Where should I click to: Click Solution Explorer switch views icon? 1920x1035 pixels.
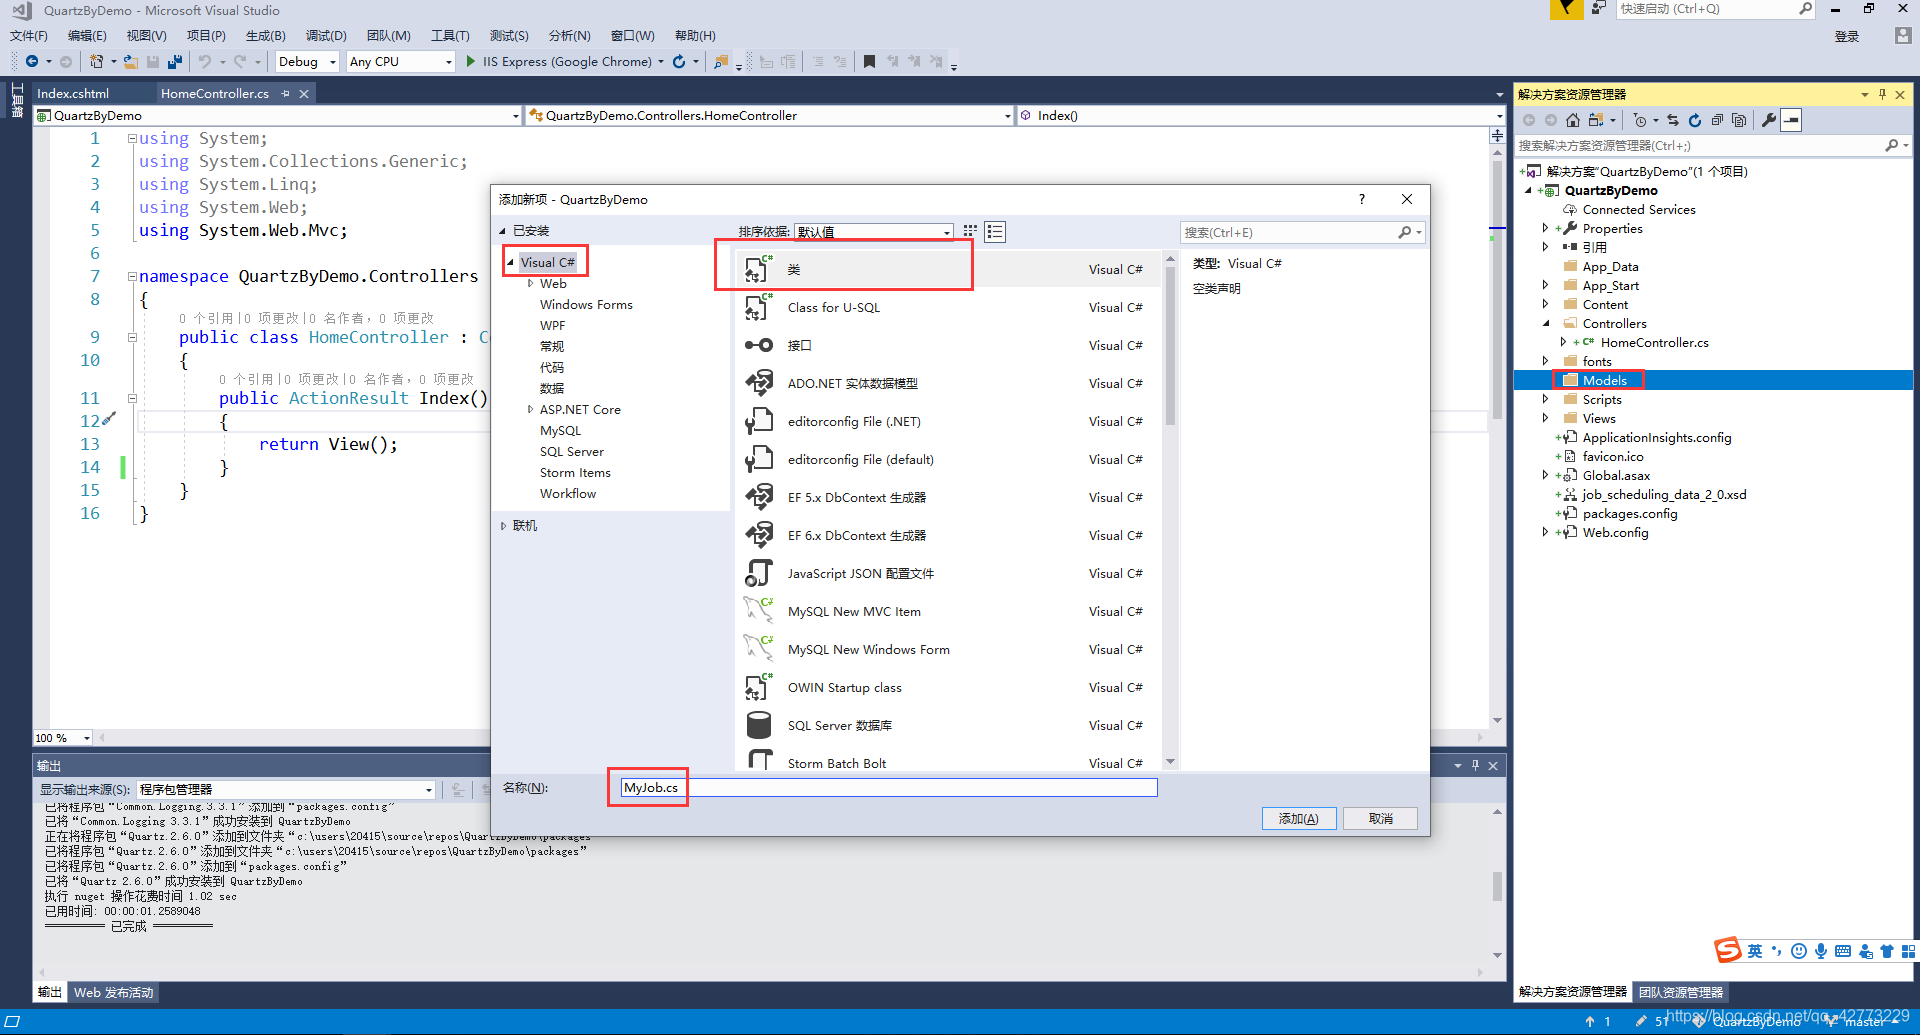[1596, 120]
